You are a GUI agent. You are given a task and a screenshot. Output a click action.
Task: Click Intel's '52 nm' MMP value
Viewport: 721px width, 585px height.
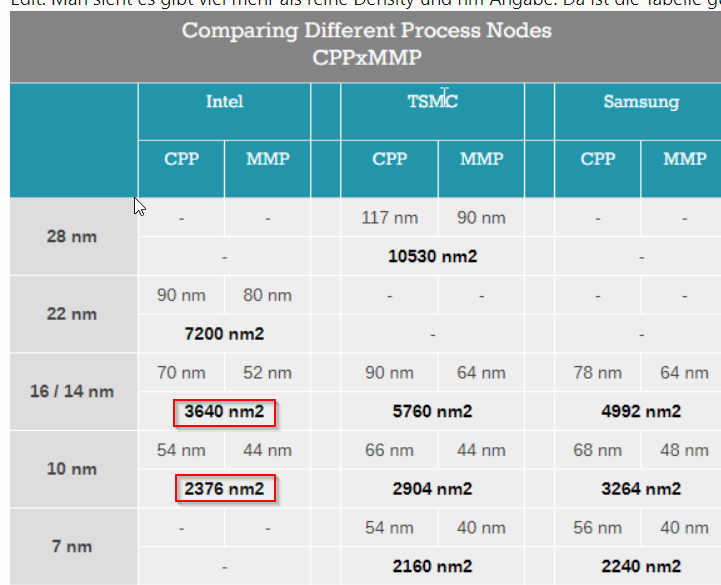click(x=268, y=373)
